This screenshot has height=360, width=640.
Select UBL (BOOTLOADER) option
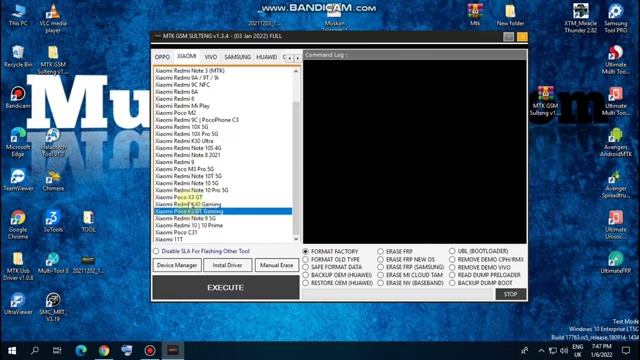pos(479,251)
